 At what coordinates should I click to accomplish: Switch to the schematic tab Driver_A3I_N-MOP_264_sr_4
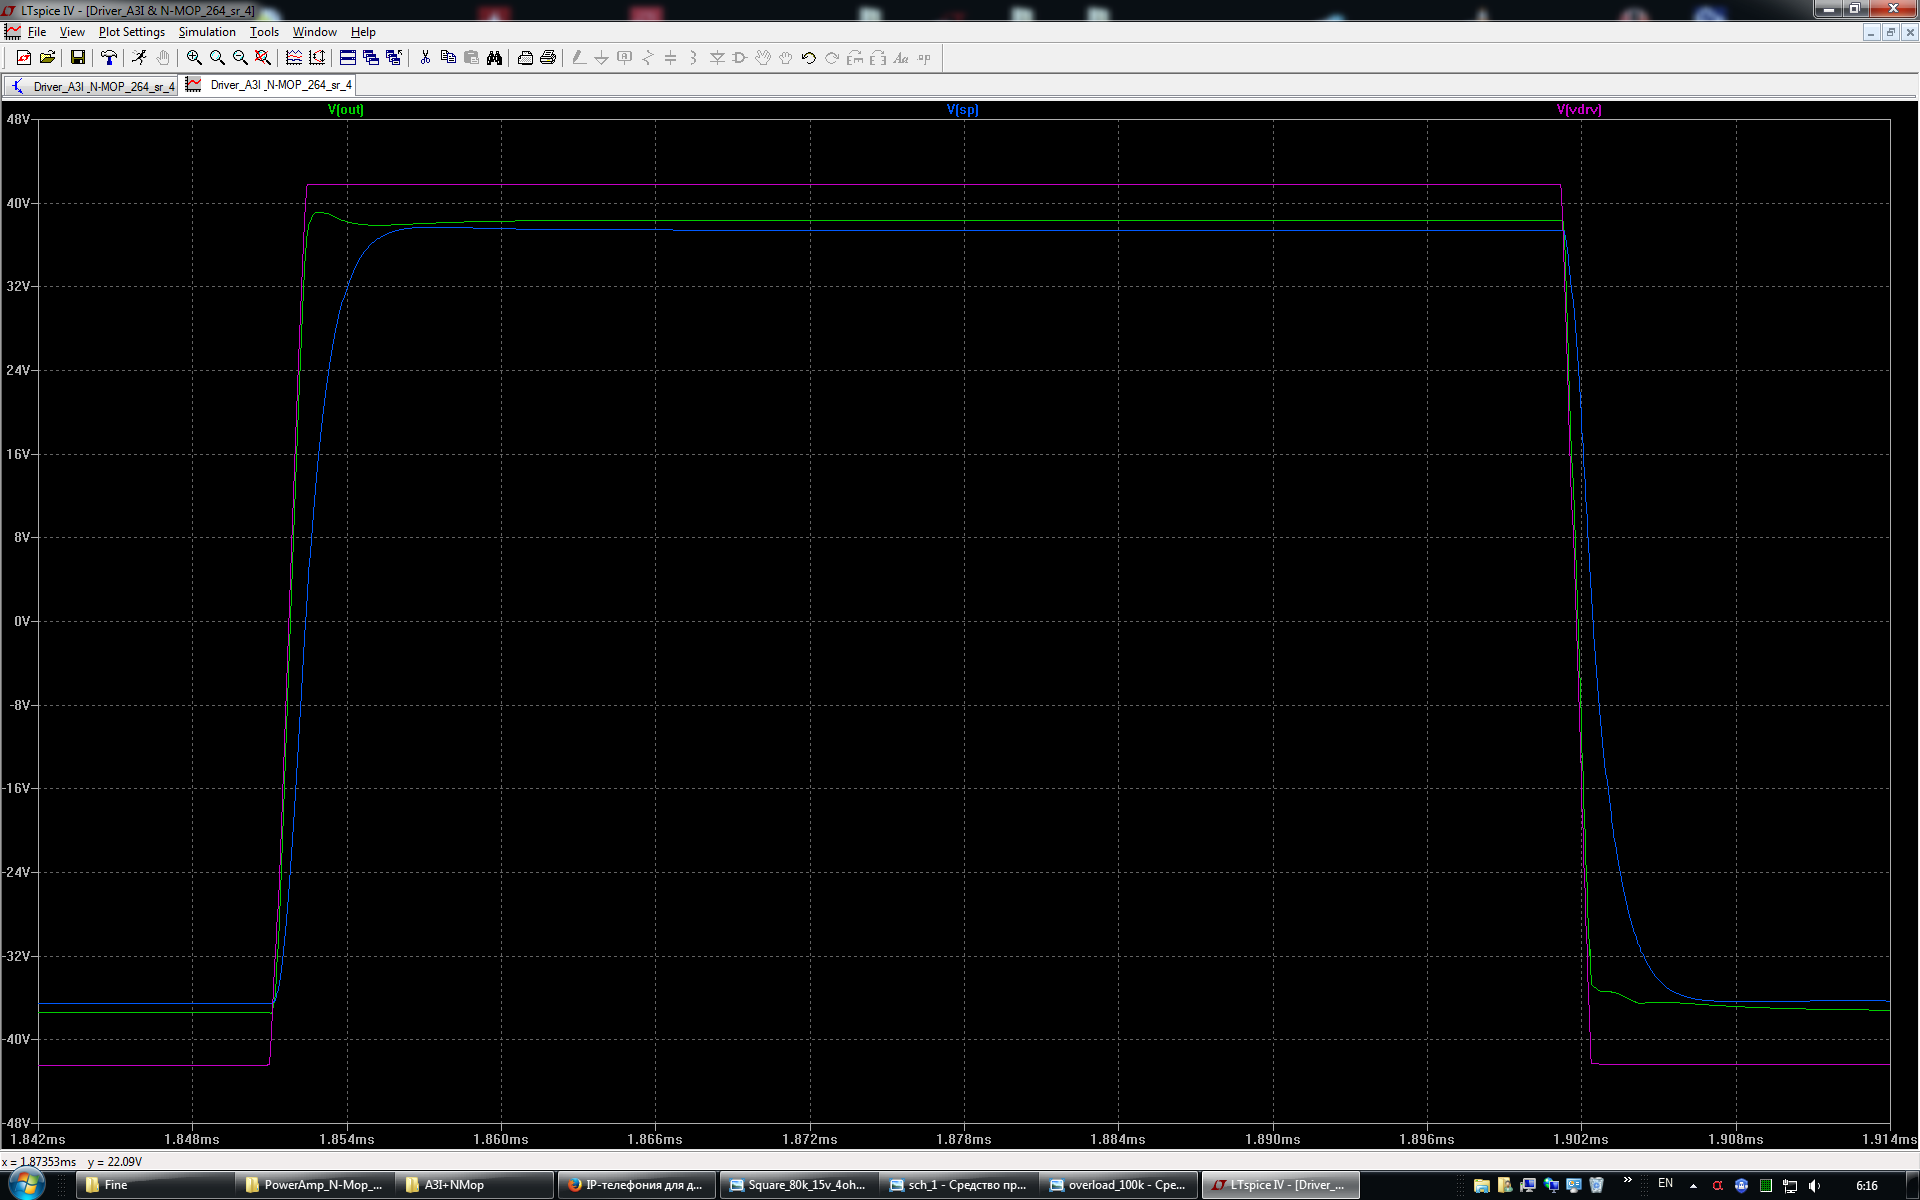92,86
